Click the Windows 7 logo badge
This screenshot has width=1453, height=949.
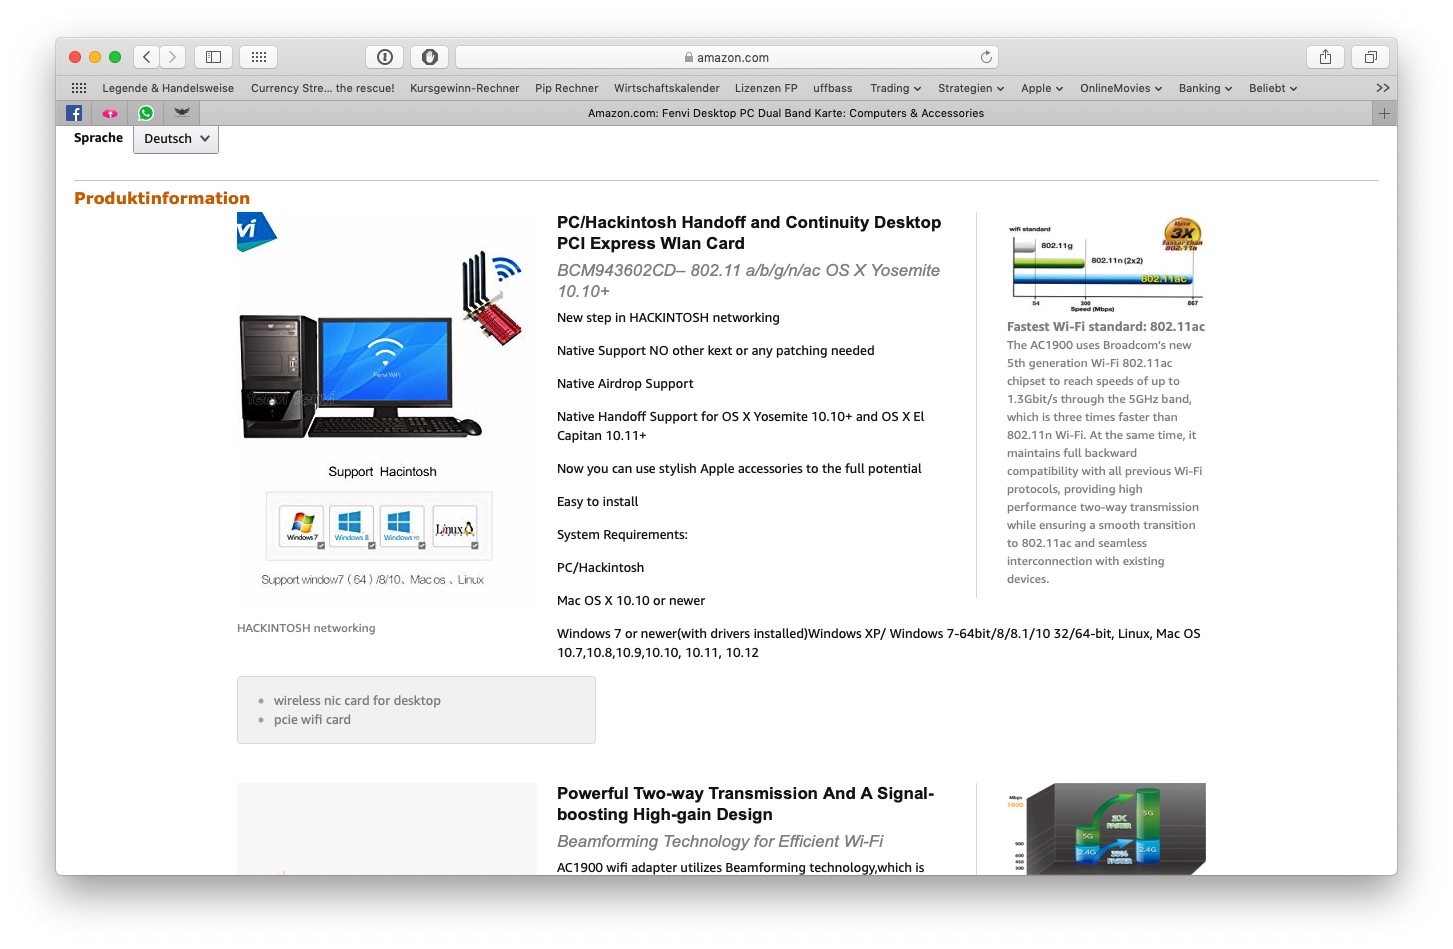pos(302,526)
